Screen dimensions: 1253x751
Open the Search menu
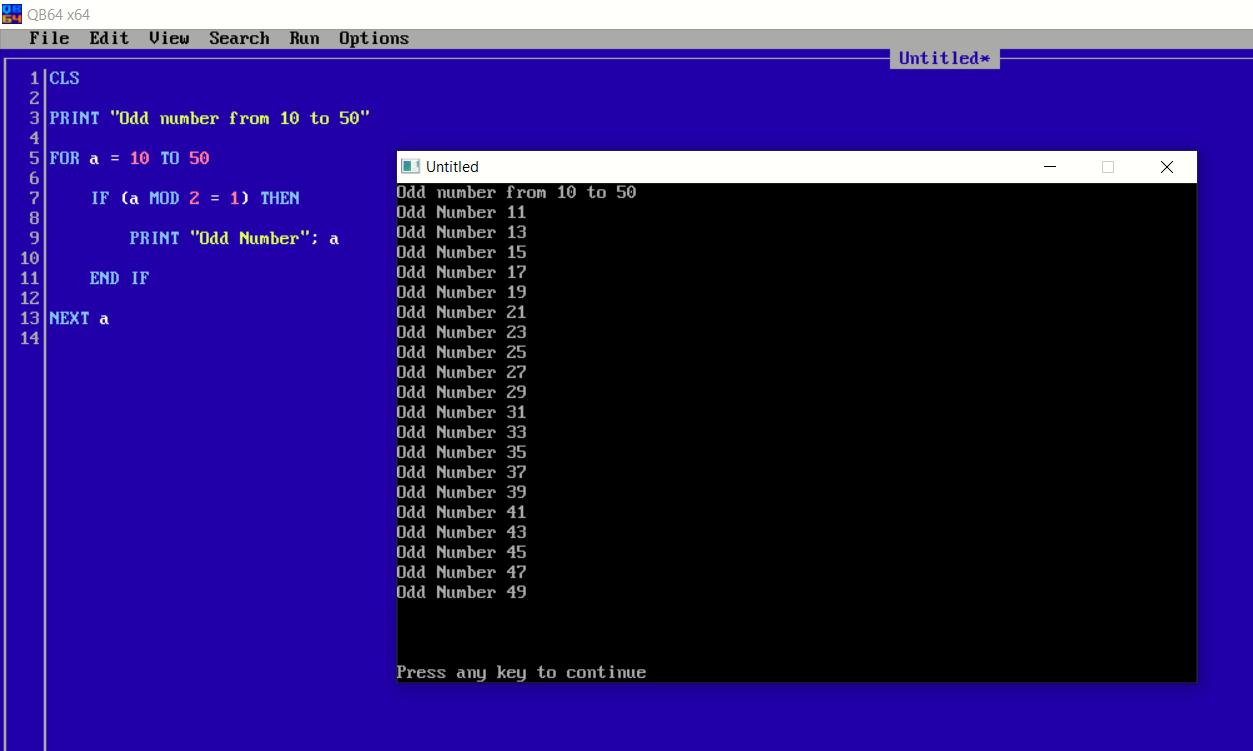tap(239, 38)
